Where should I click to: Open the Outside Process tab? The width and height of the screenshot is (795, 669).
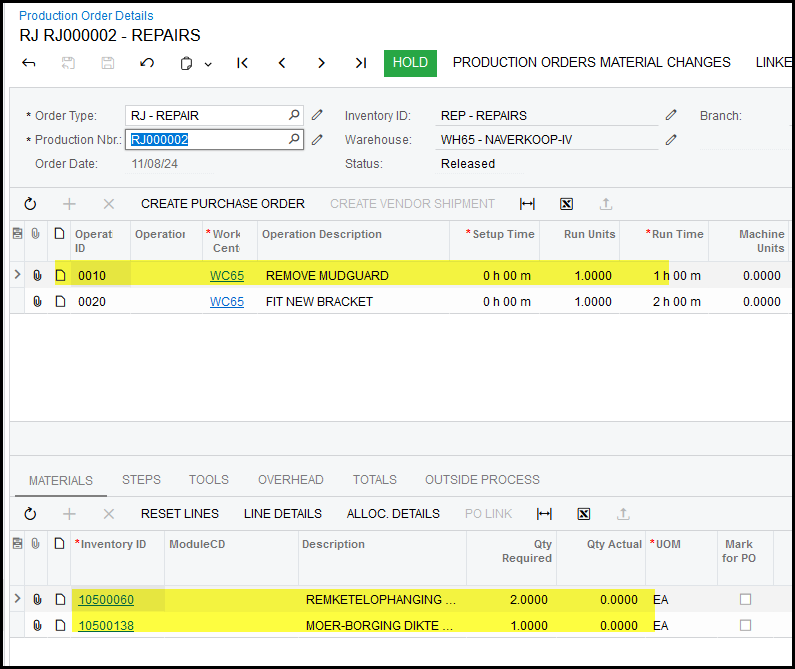[482, 480]
